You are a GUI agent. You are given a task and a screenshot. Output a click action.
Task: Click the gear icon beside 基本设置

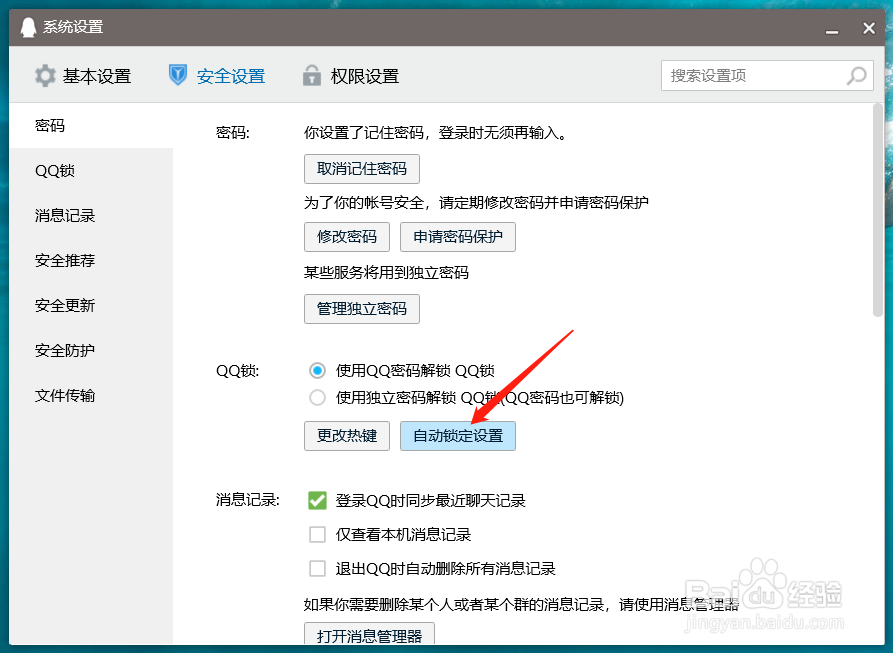[45, 76]
